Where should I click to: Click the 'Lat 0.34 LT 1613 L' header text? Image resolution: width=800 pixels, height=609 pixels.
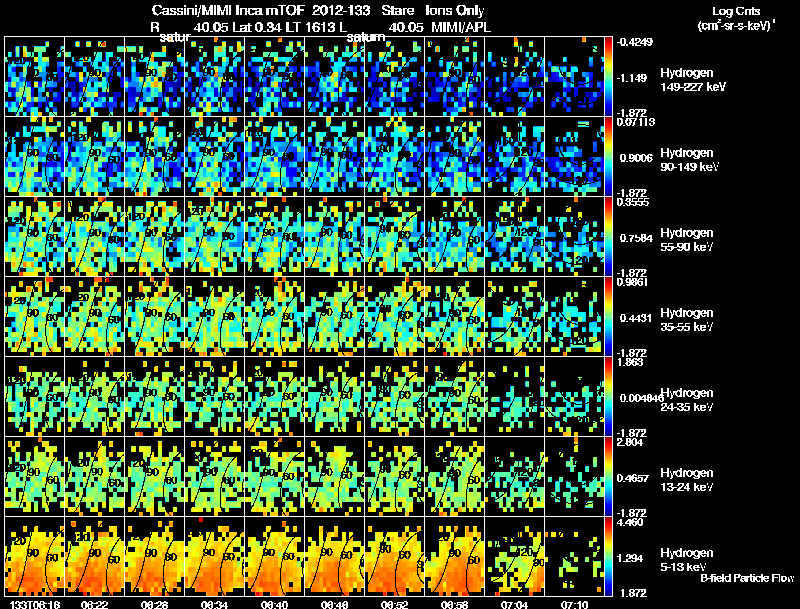(x=289, y=27)
